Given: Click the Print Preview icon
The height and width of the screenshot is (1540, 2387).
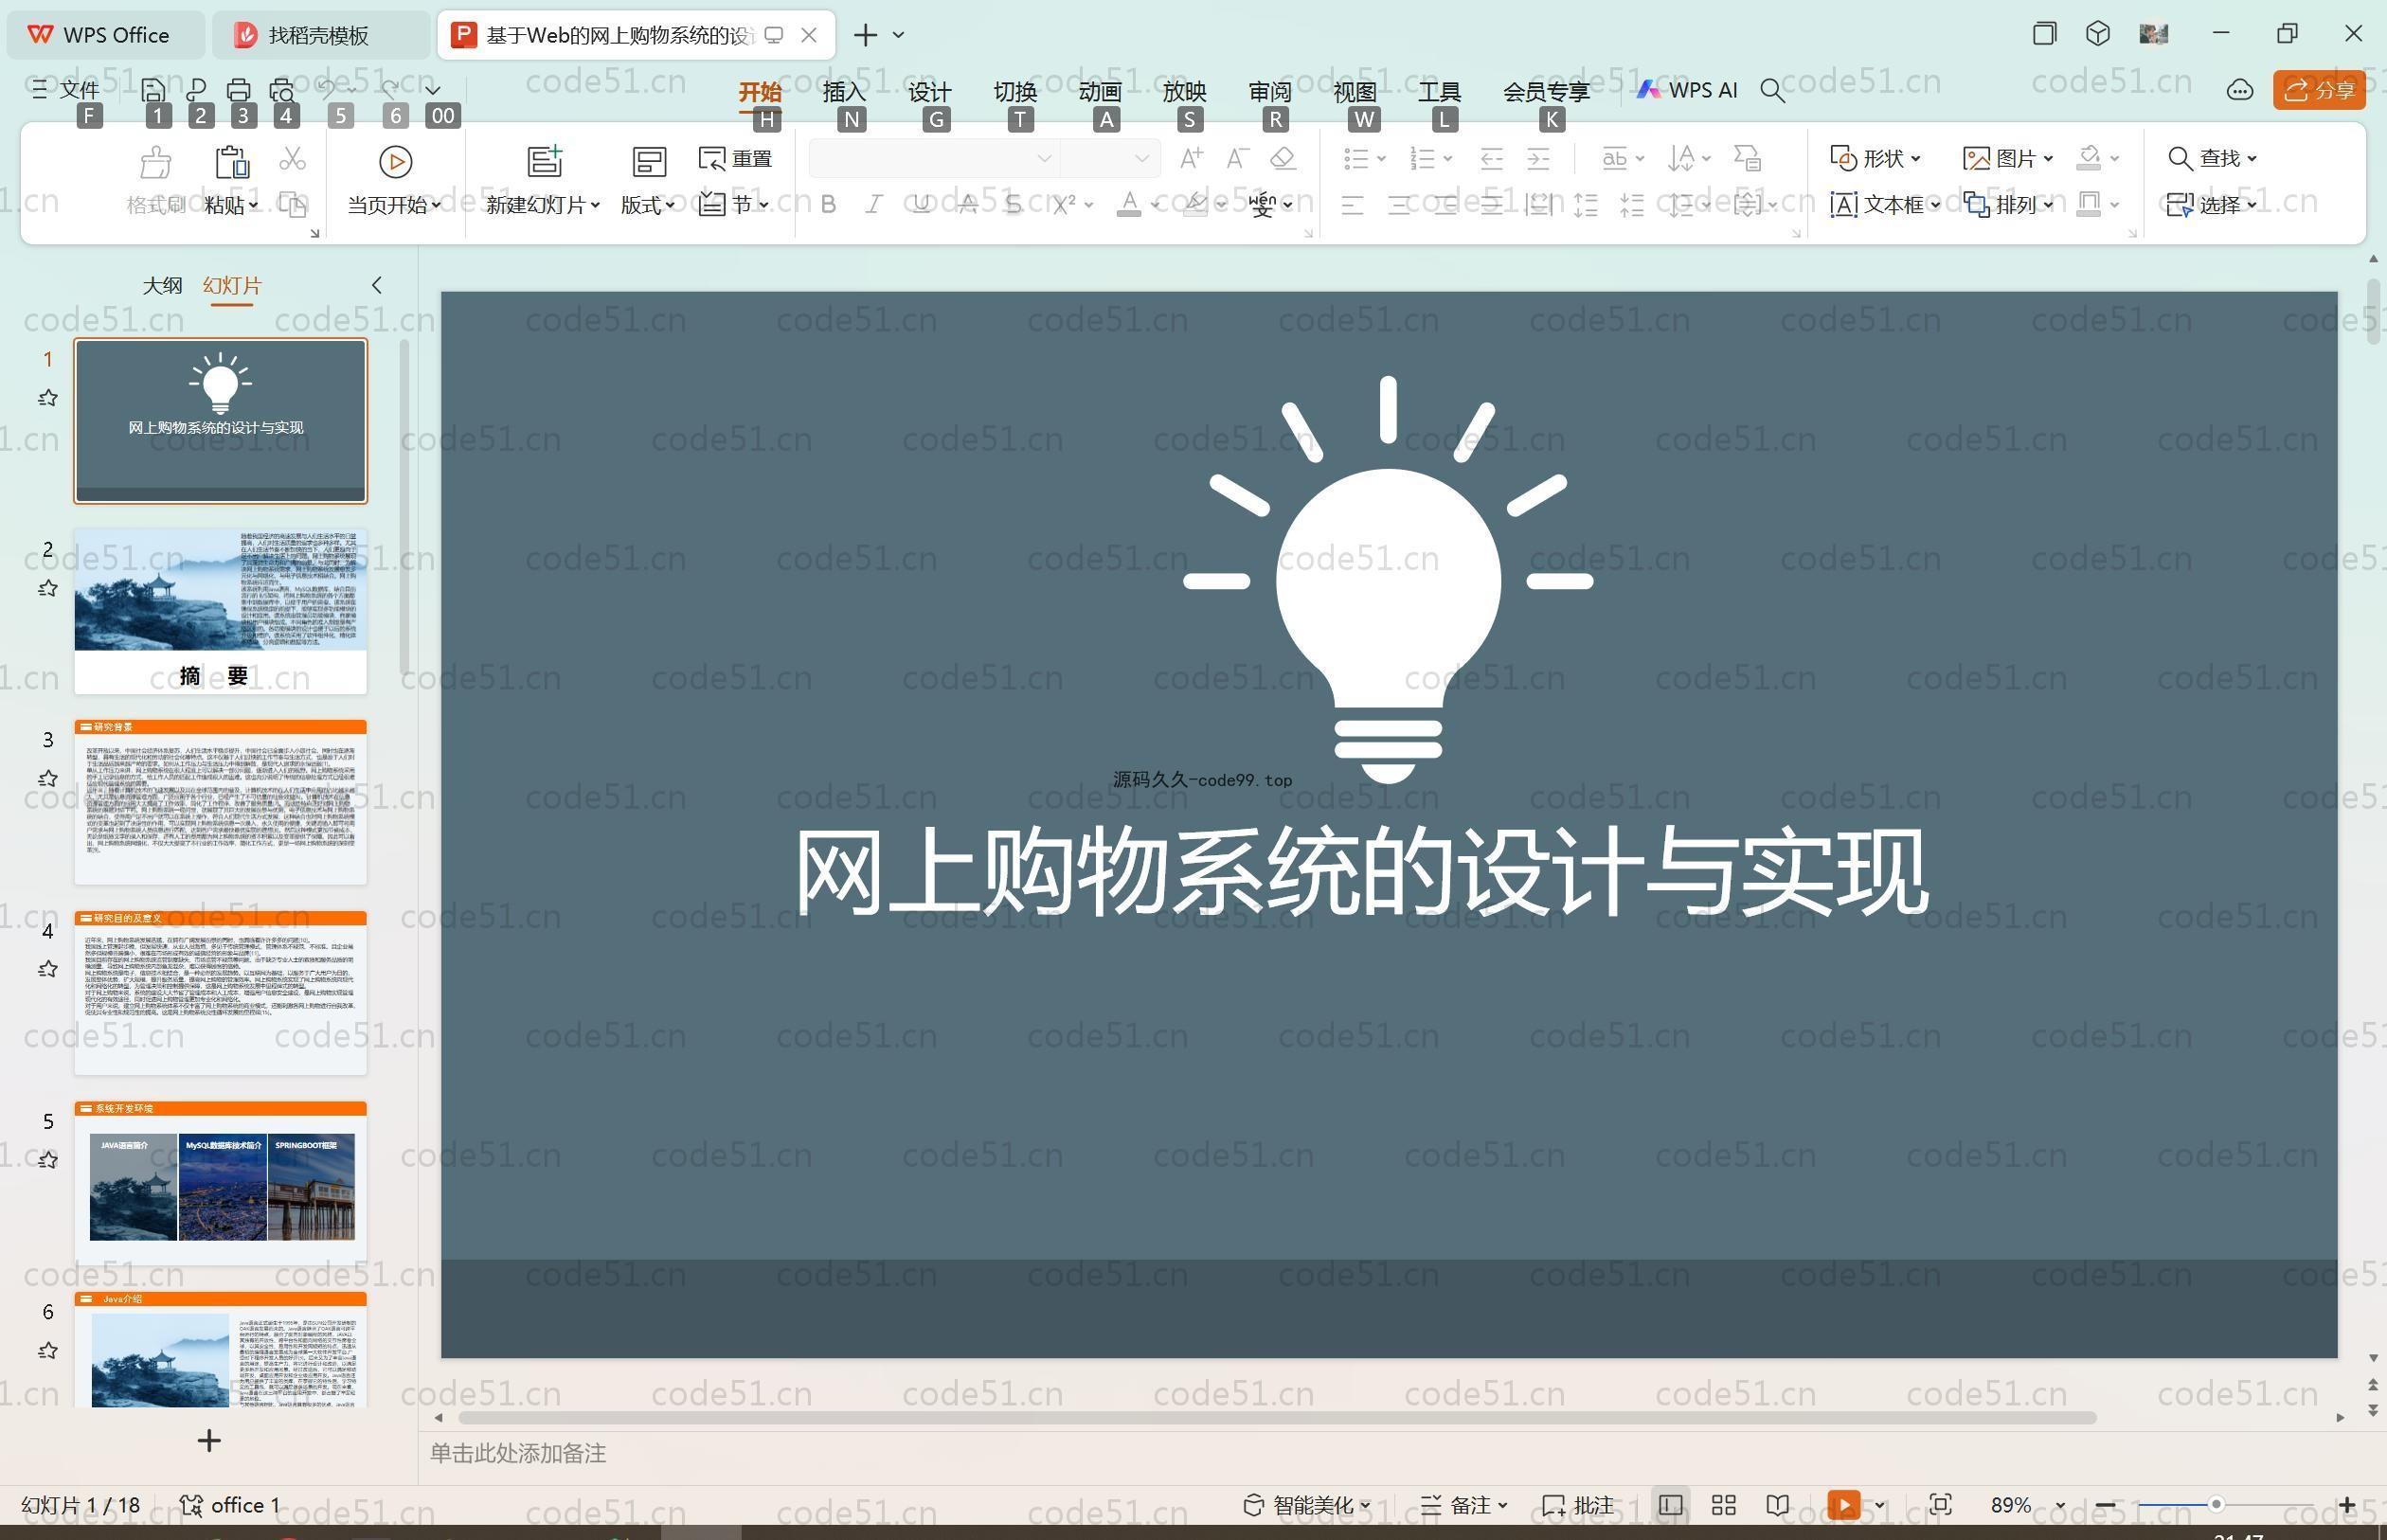Looking at the screenshot, I should pyautogui.click(x=282, y=90).
